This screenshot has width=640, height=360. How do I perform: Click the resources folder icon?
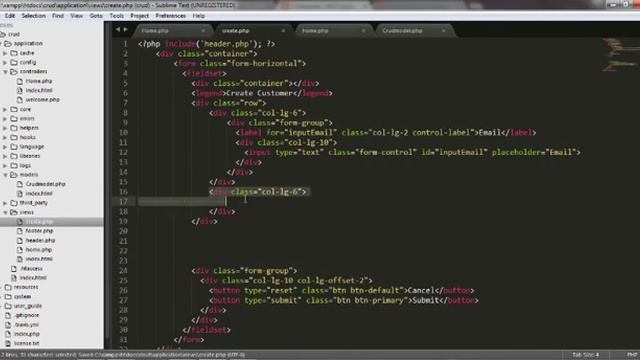pos(8,287)
